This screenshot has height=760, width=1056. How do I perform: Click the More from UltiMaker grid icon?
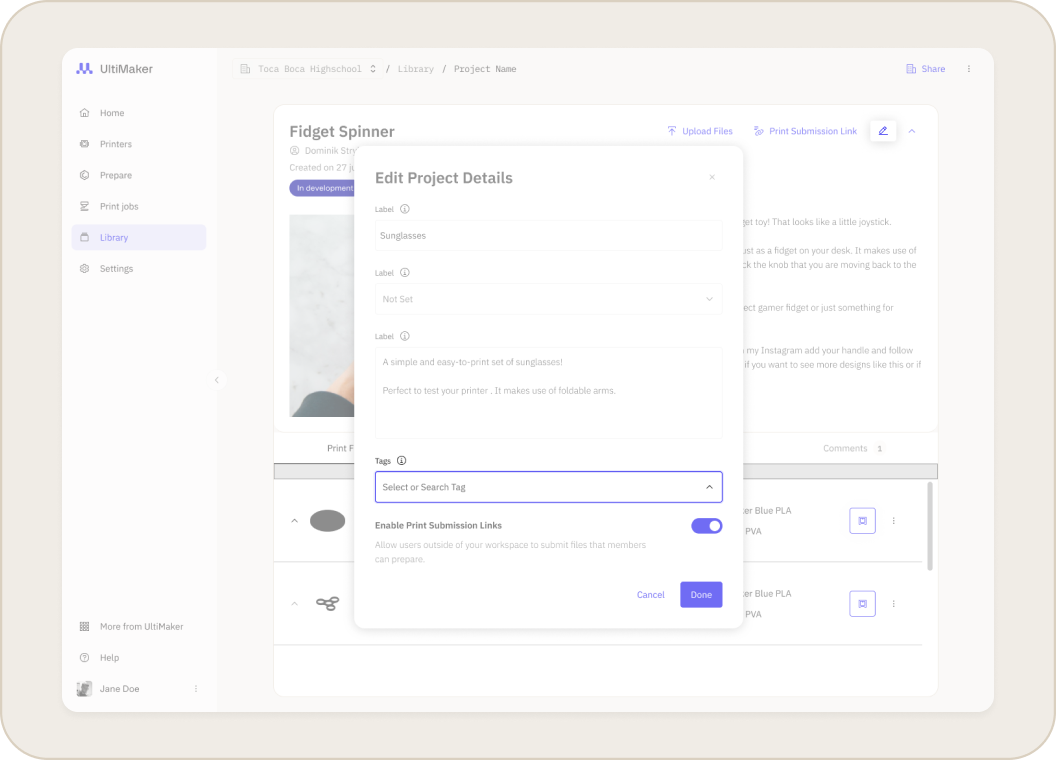84,627
